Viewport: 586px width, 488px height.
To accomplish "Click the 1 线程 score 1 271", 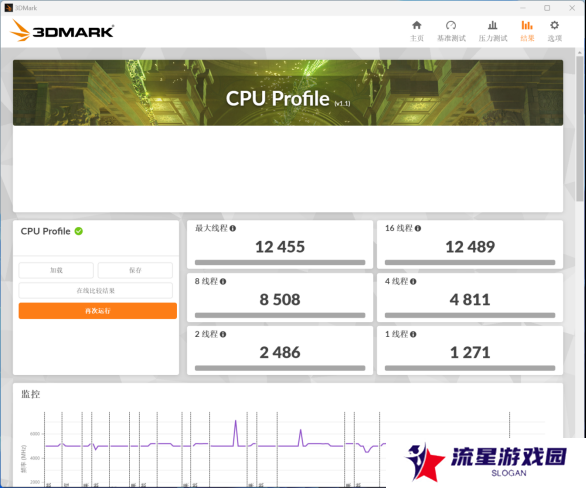I will tap(470, 353).
